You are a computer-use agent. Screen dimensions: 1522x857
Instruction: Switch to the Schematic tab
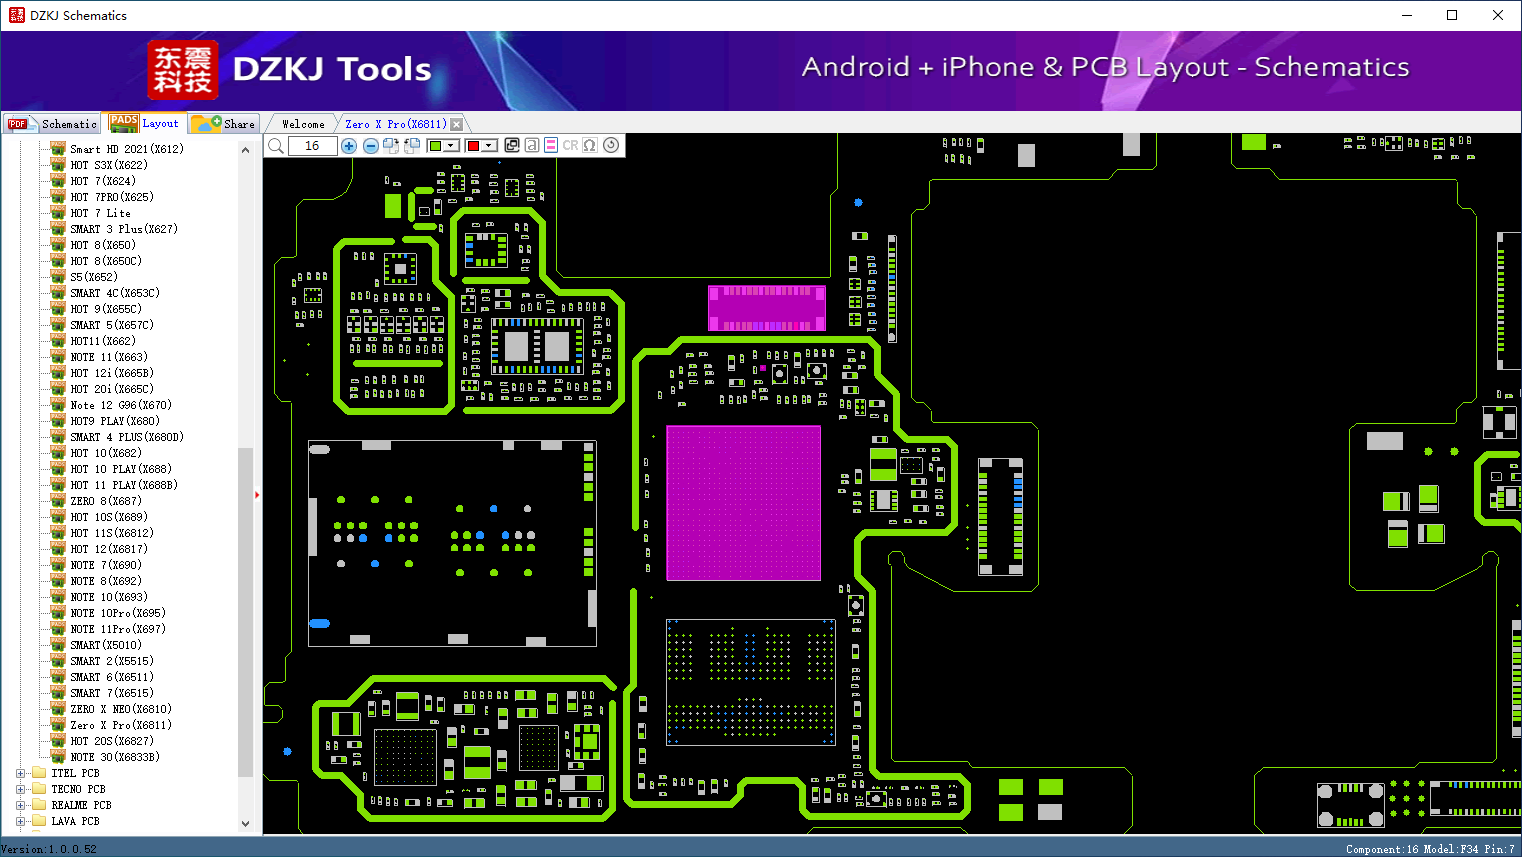coord(52,124)
